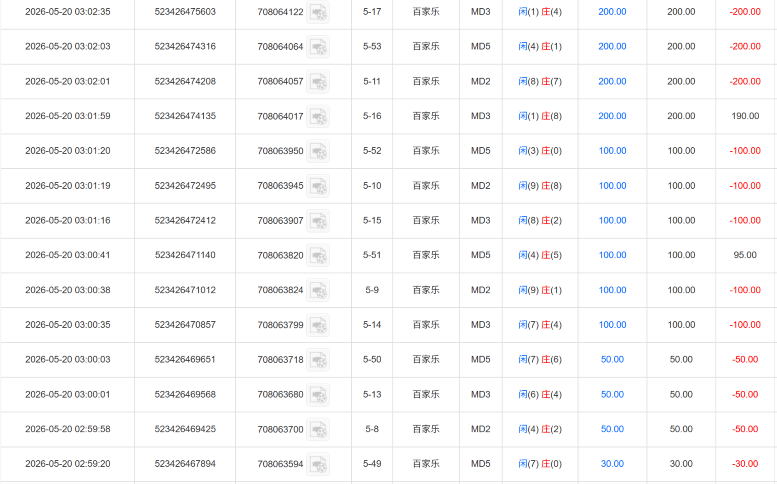Screen dimensions: 777x484
Task: Select the blue 50.00 amount of order 523426469651
Action: click(612, 360)
